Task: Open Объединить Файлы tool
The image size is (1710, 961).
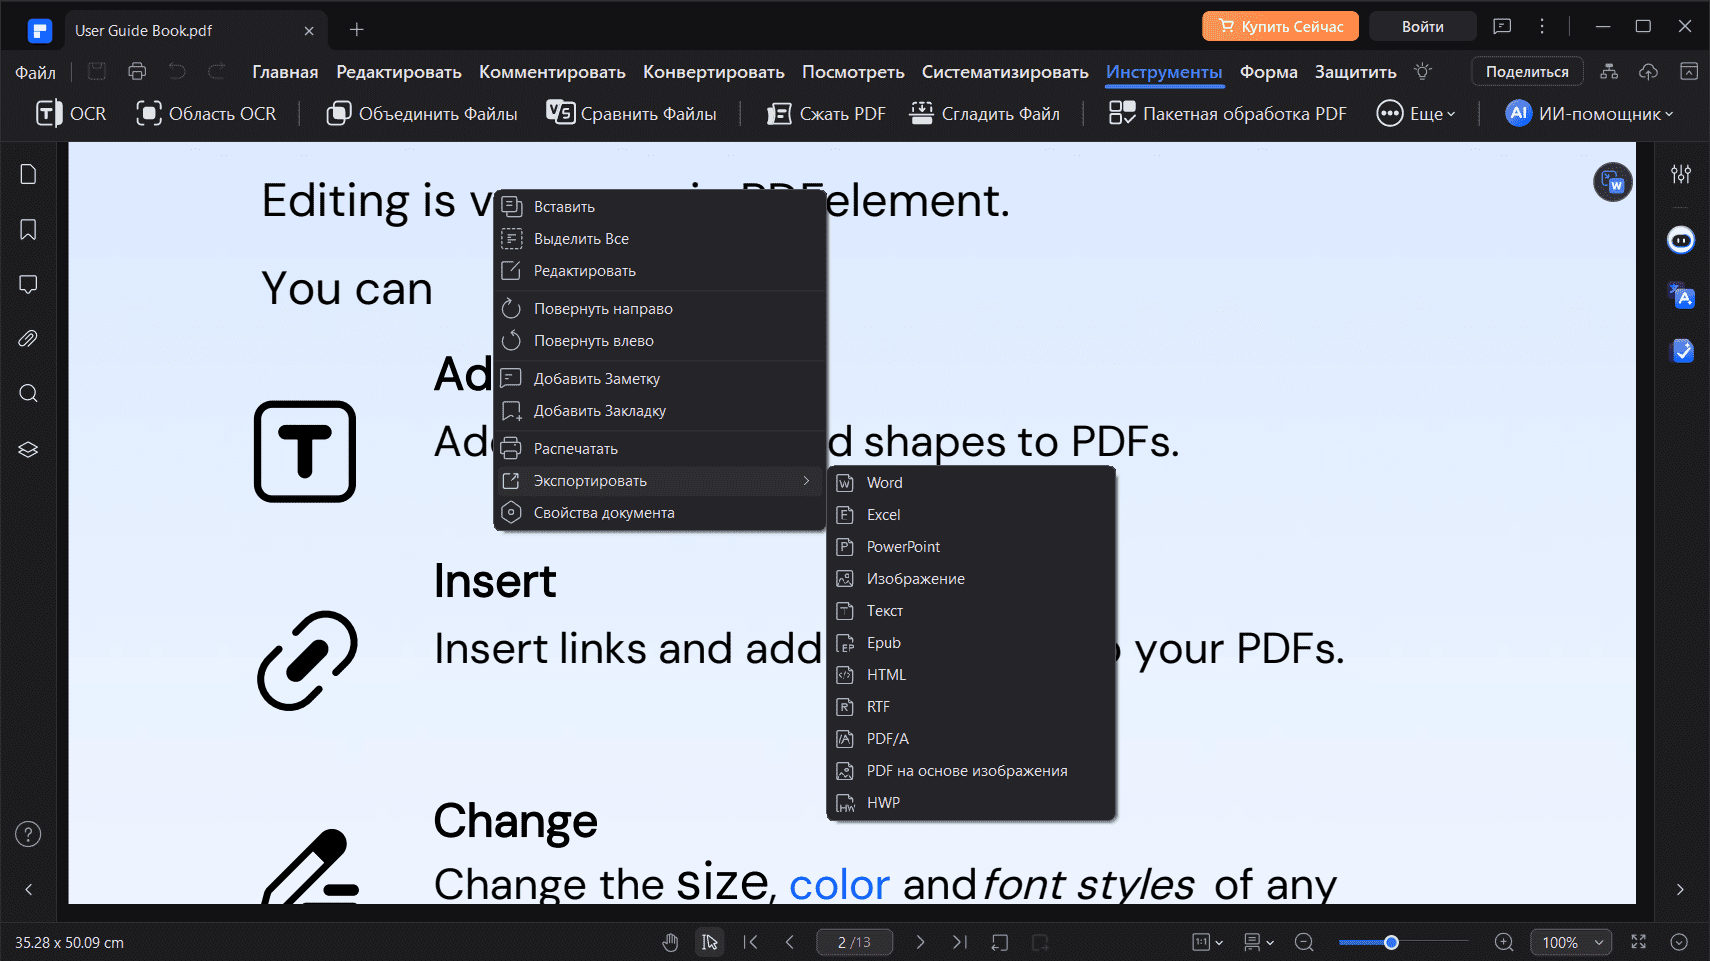Action: (422, 114)
